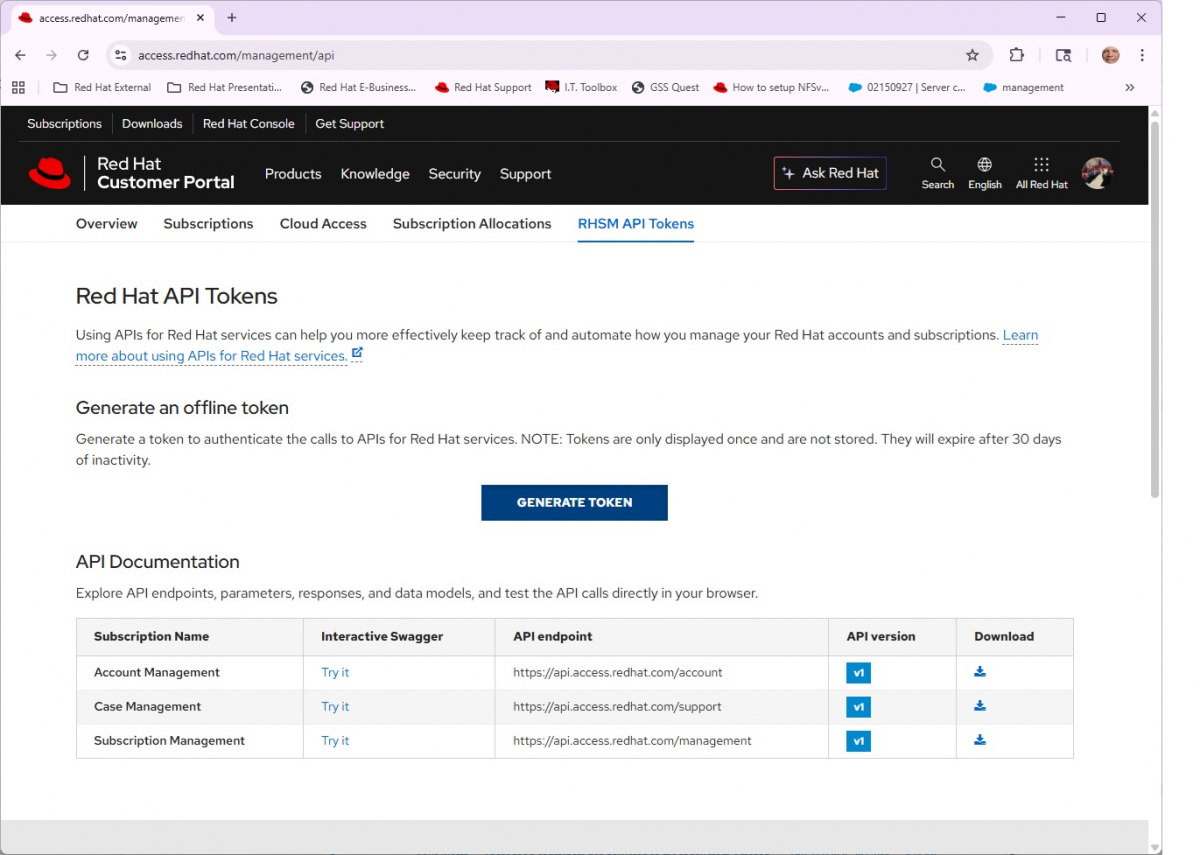Screen dimensions: 1200x855
Task: Close the access.redhat.com tab
Action: pos(200,18)
